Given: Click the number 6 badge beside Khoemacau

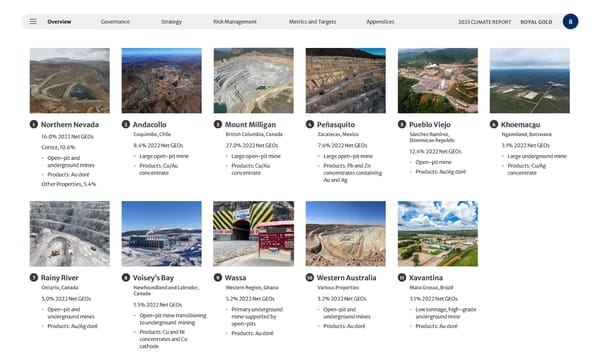Looking at the screenshot, I should point(494,124).
